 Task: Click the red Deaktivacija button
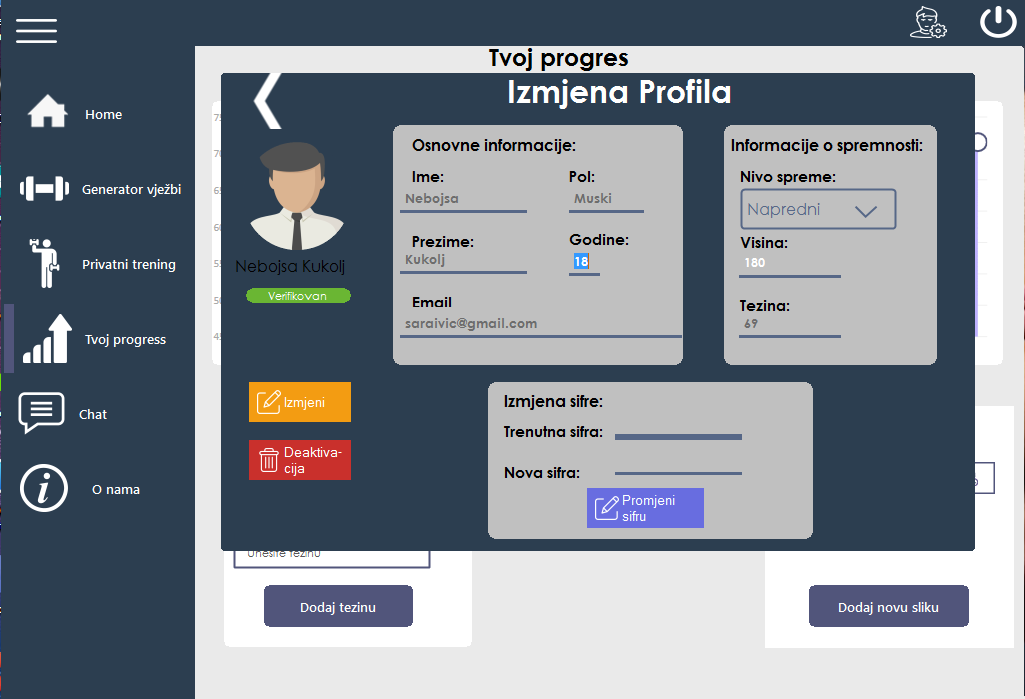point(300,460)
